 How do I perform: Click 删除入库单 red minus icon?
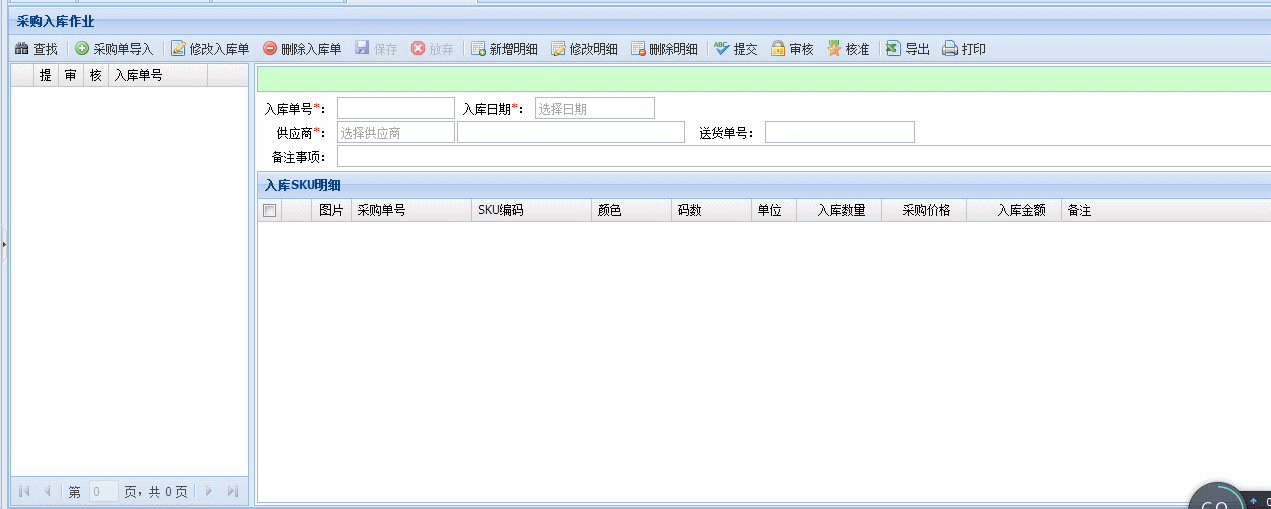click(x=270, y=49)
